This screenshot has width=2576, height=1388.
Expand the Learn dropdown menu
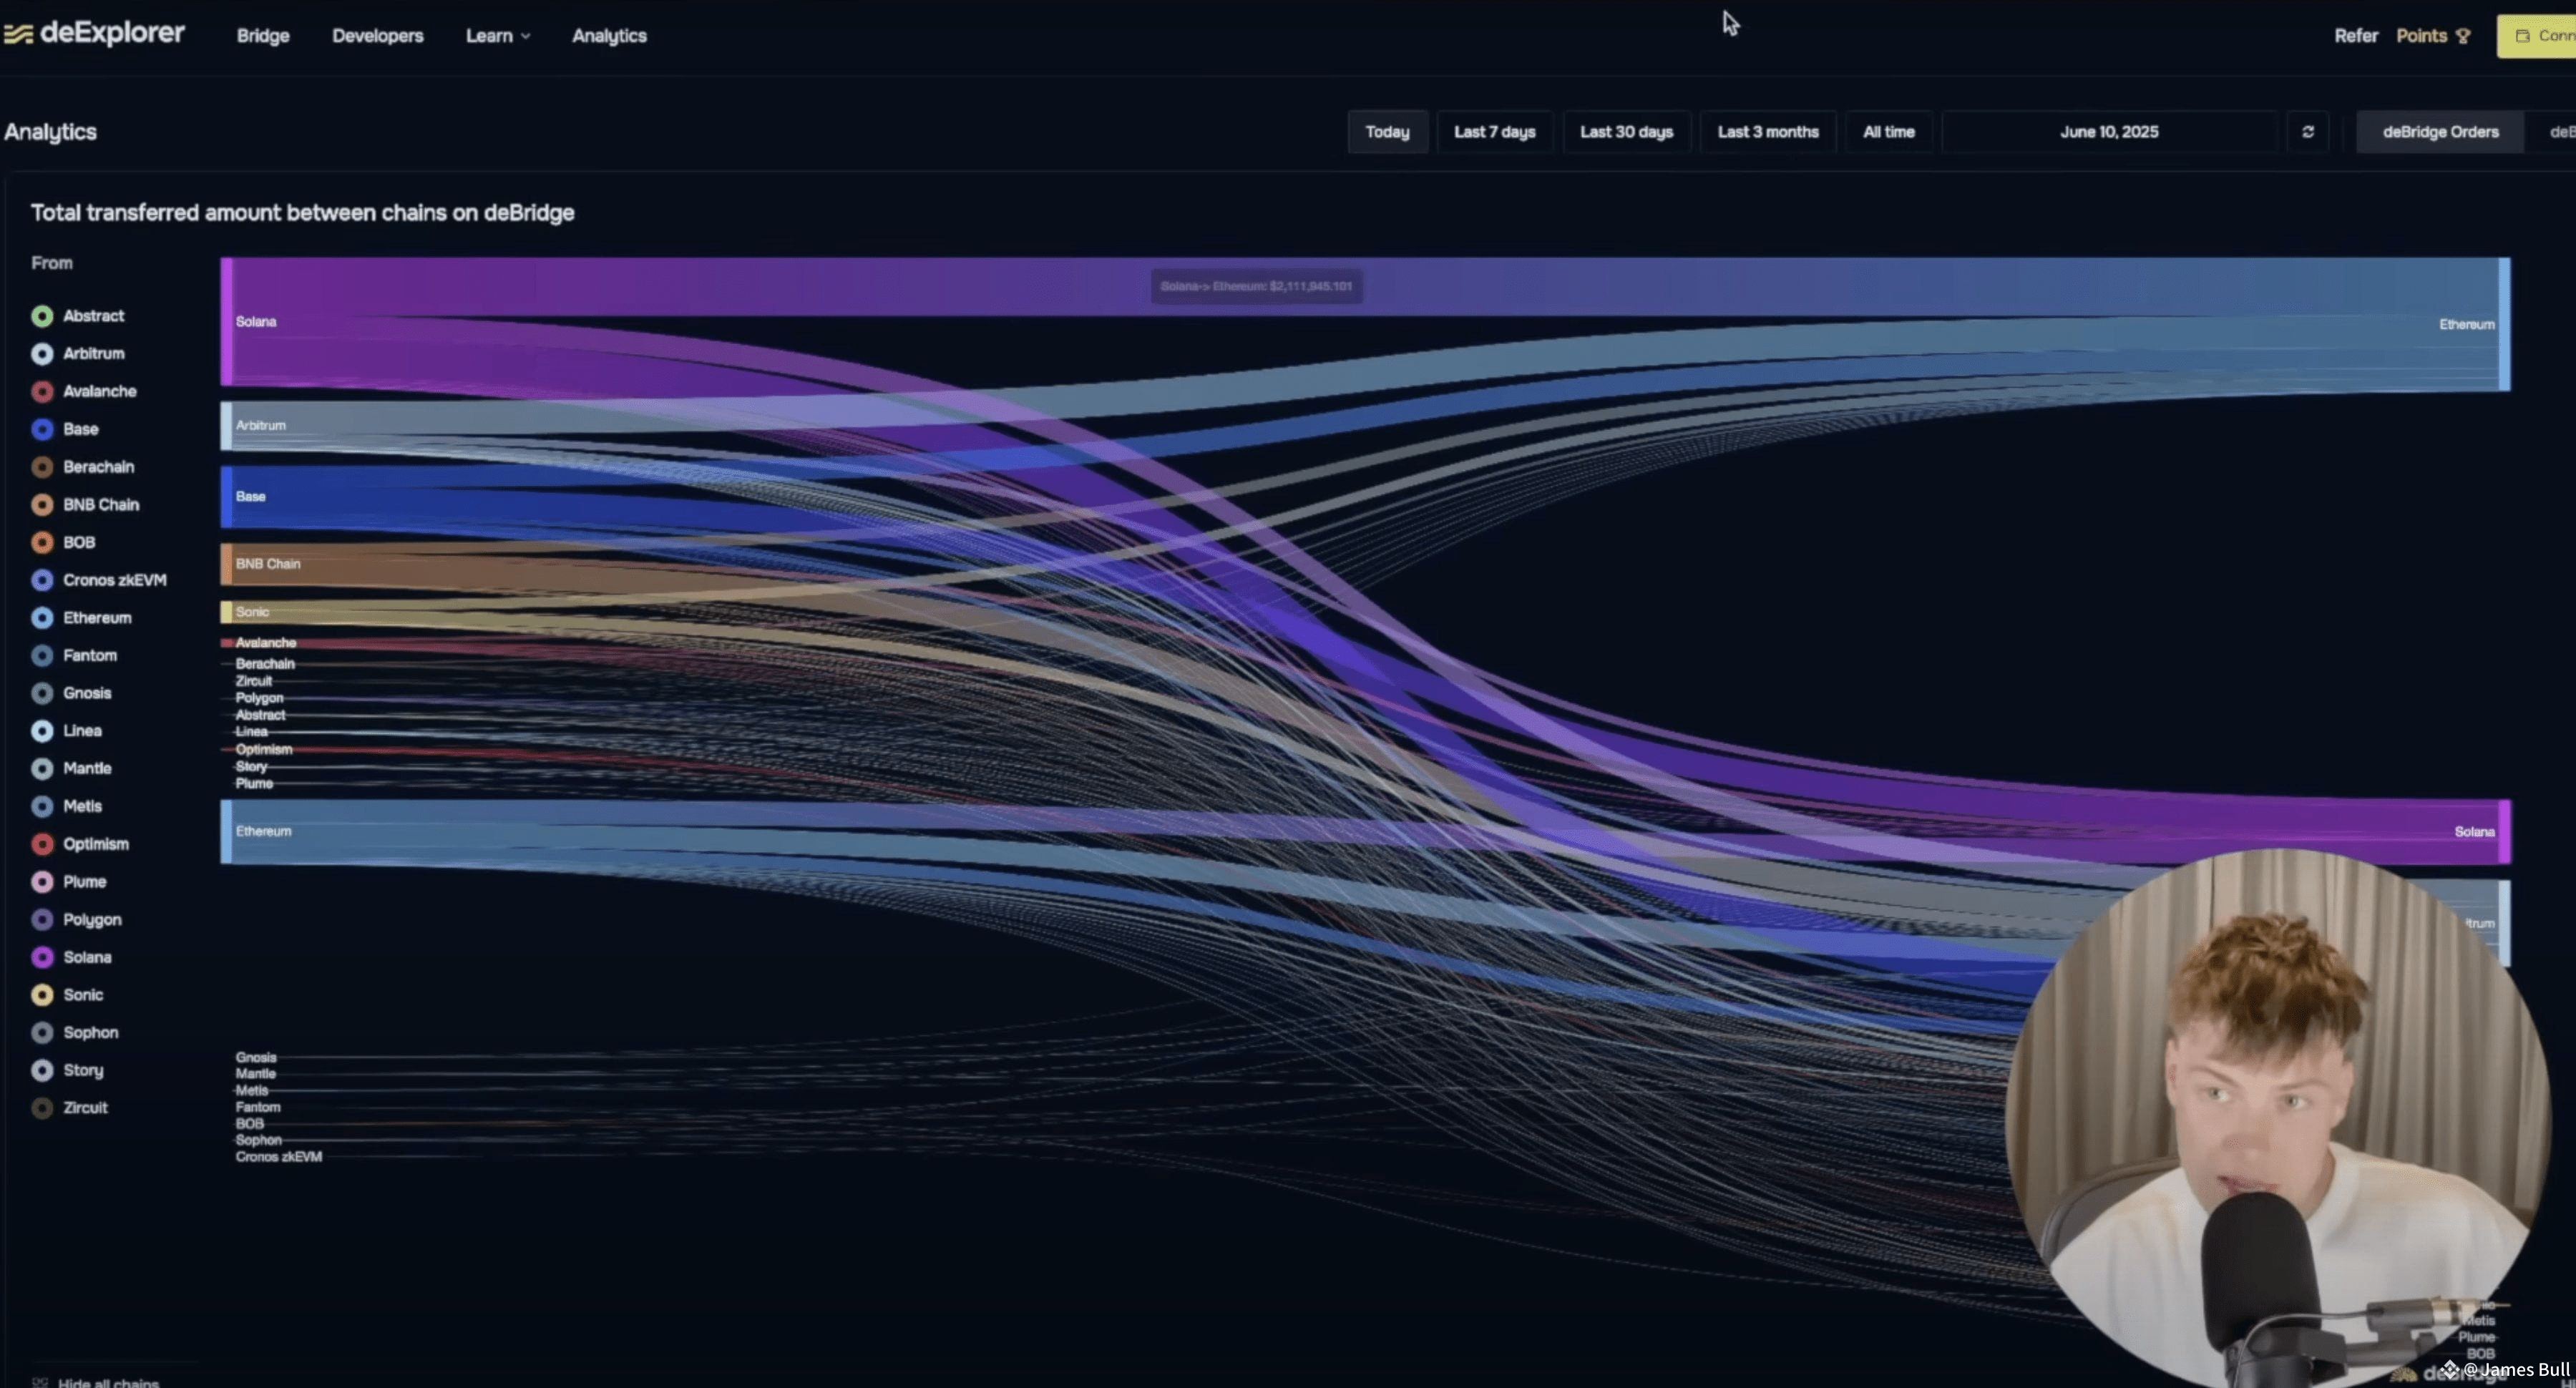point(498,36)
